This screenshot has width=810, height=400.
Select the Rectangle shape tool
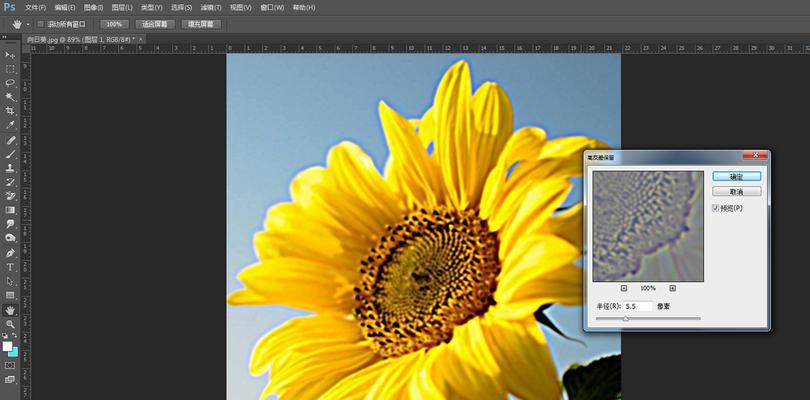tap(10, 295)
